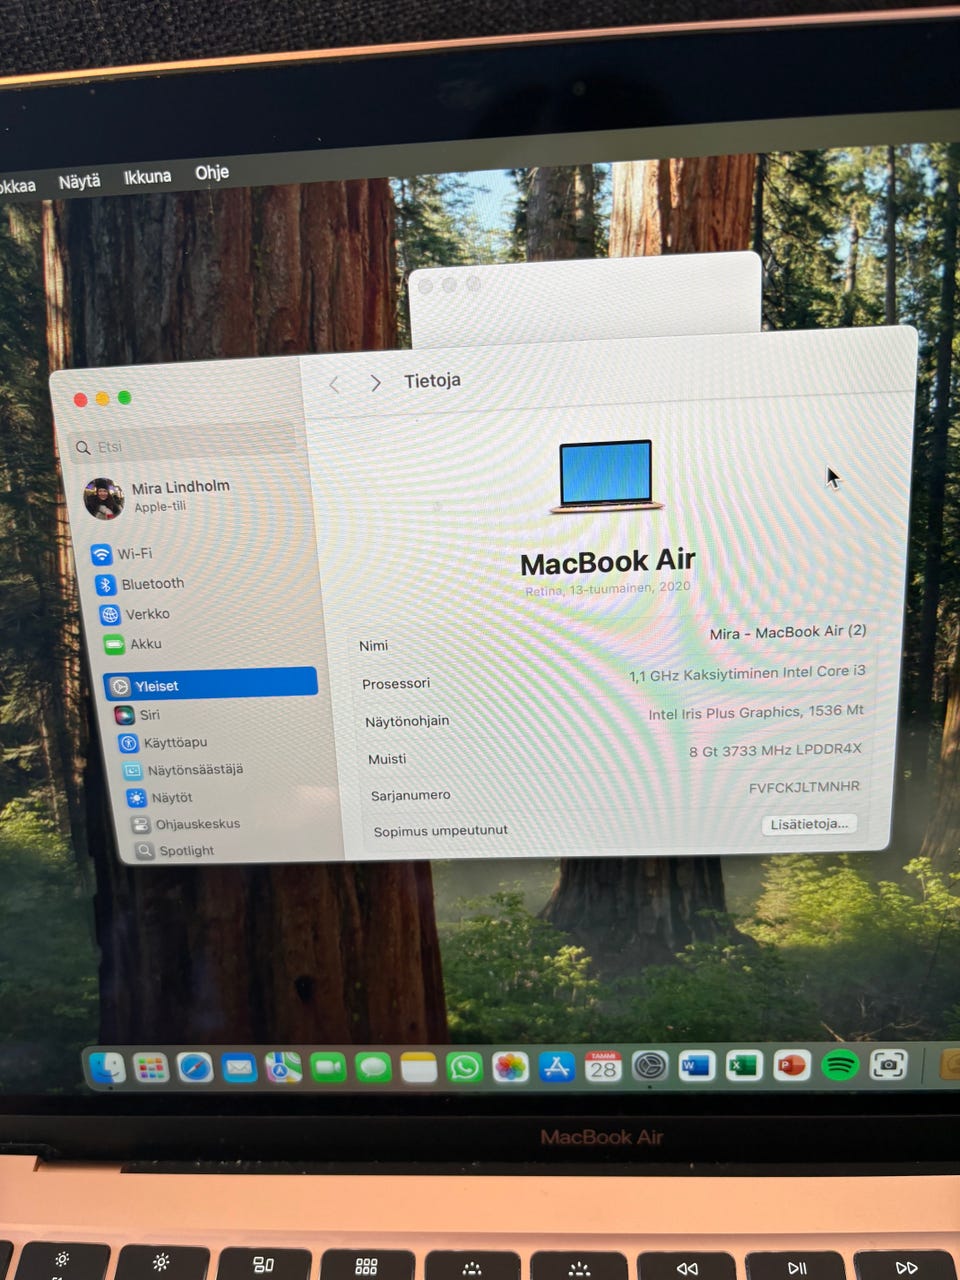Image resolution: width=960 pixels, height=1280 pixels.
Task: Click the Sopimus umpeutunut row label
Action: 441,831
